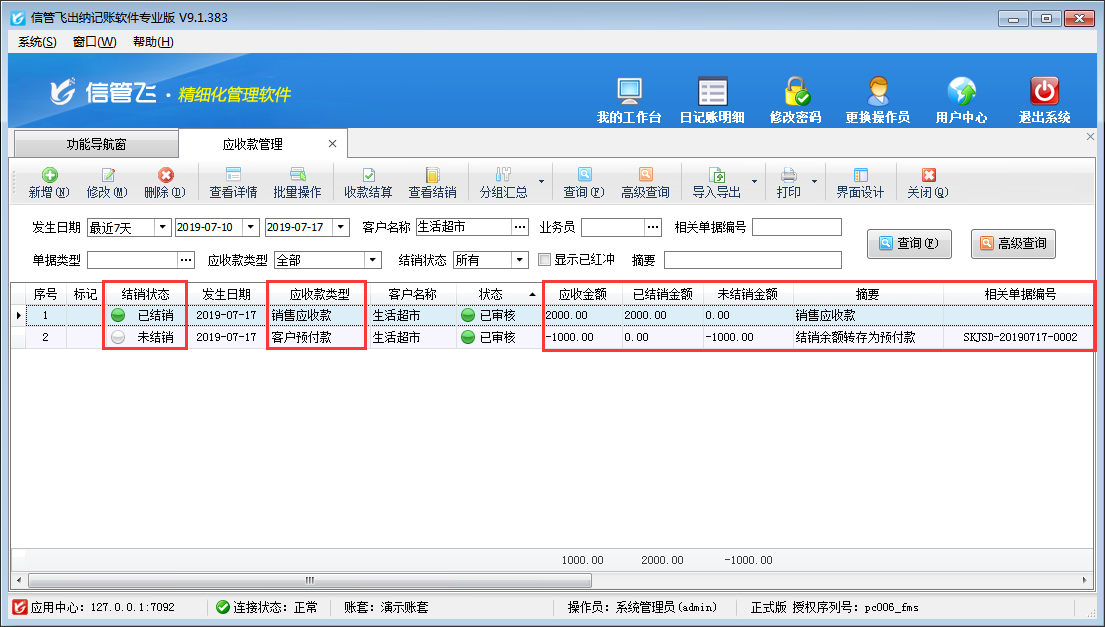Open 界面设计 interface design tool
The image size is (1105, 627).
[860, 182]
